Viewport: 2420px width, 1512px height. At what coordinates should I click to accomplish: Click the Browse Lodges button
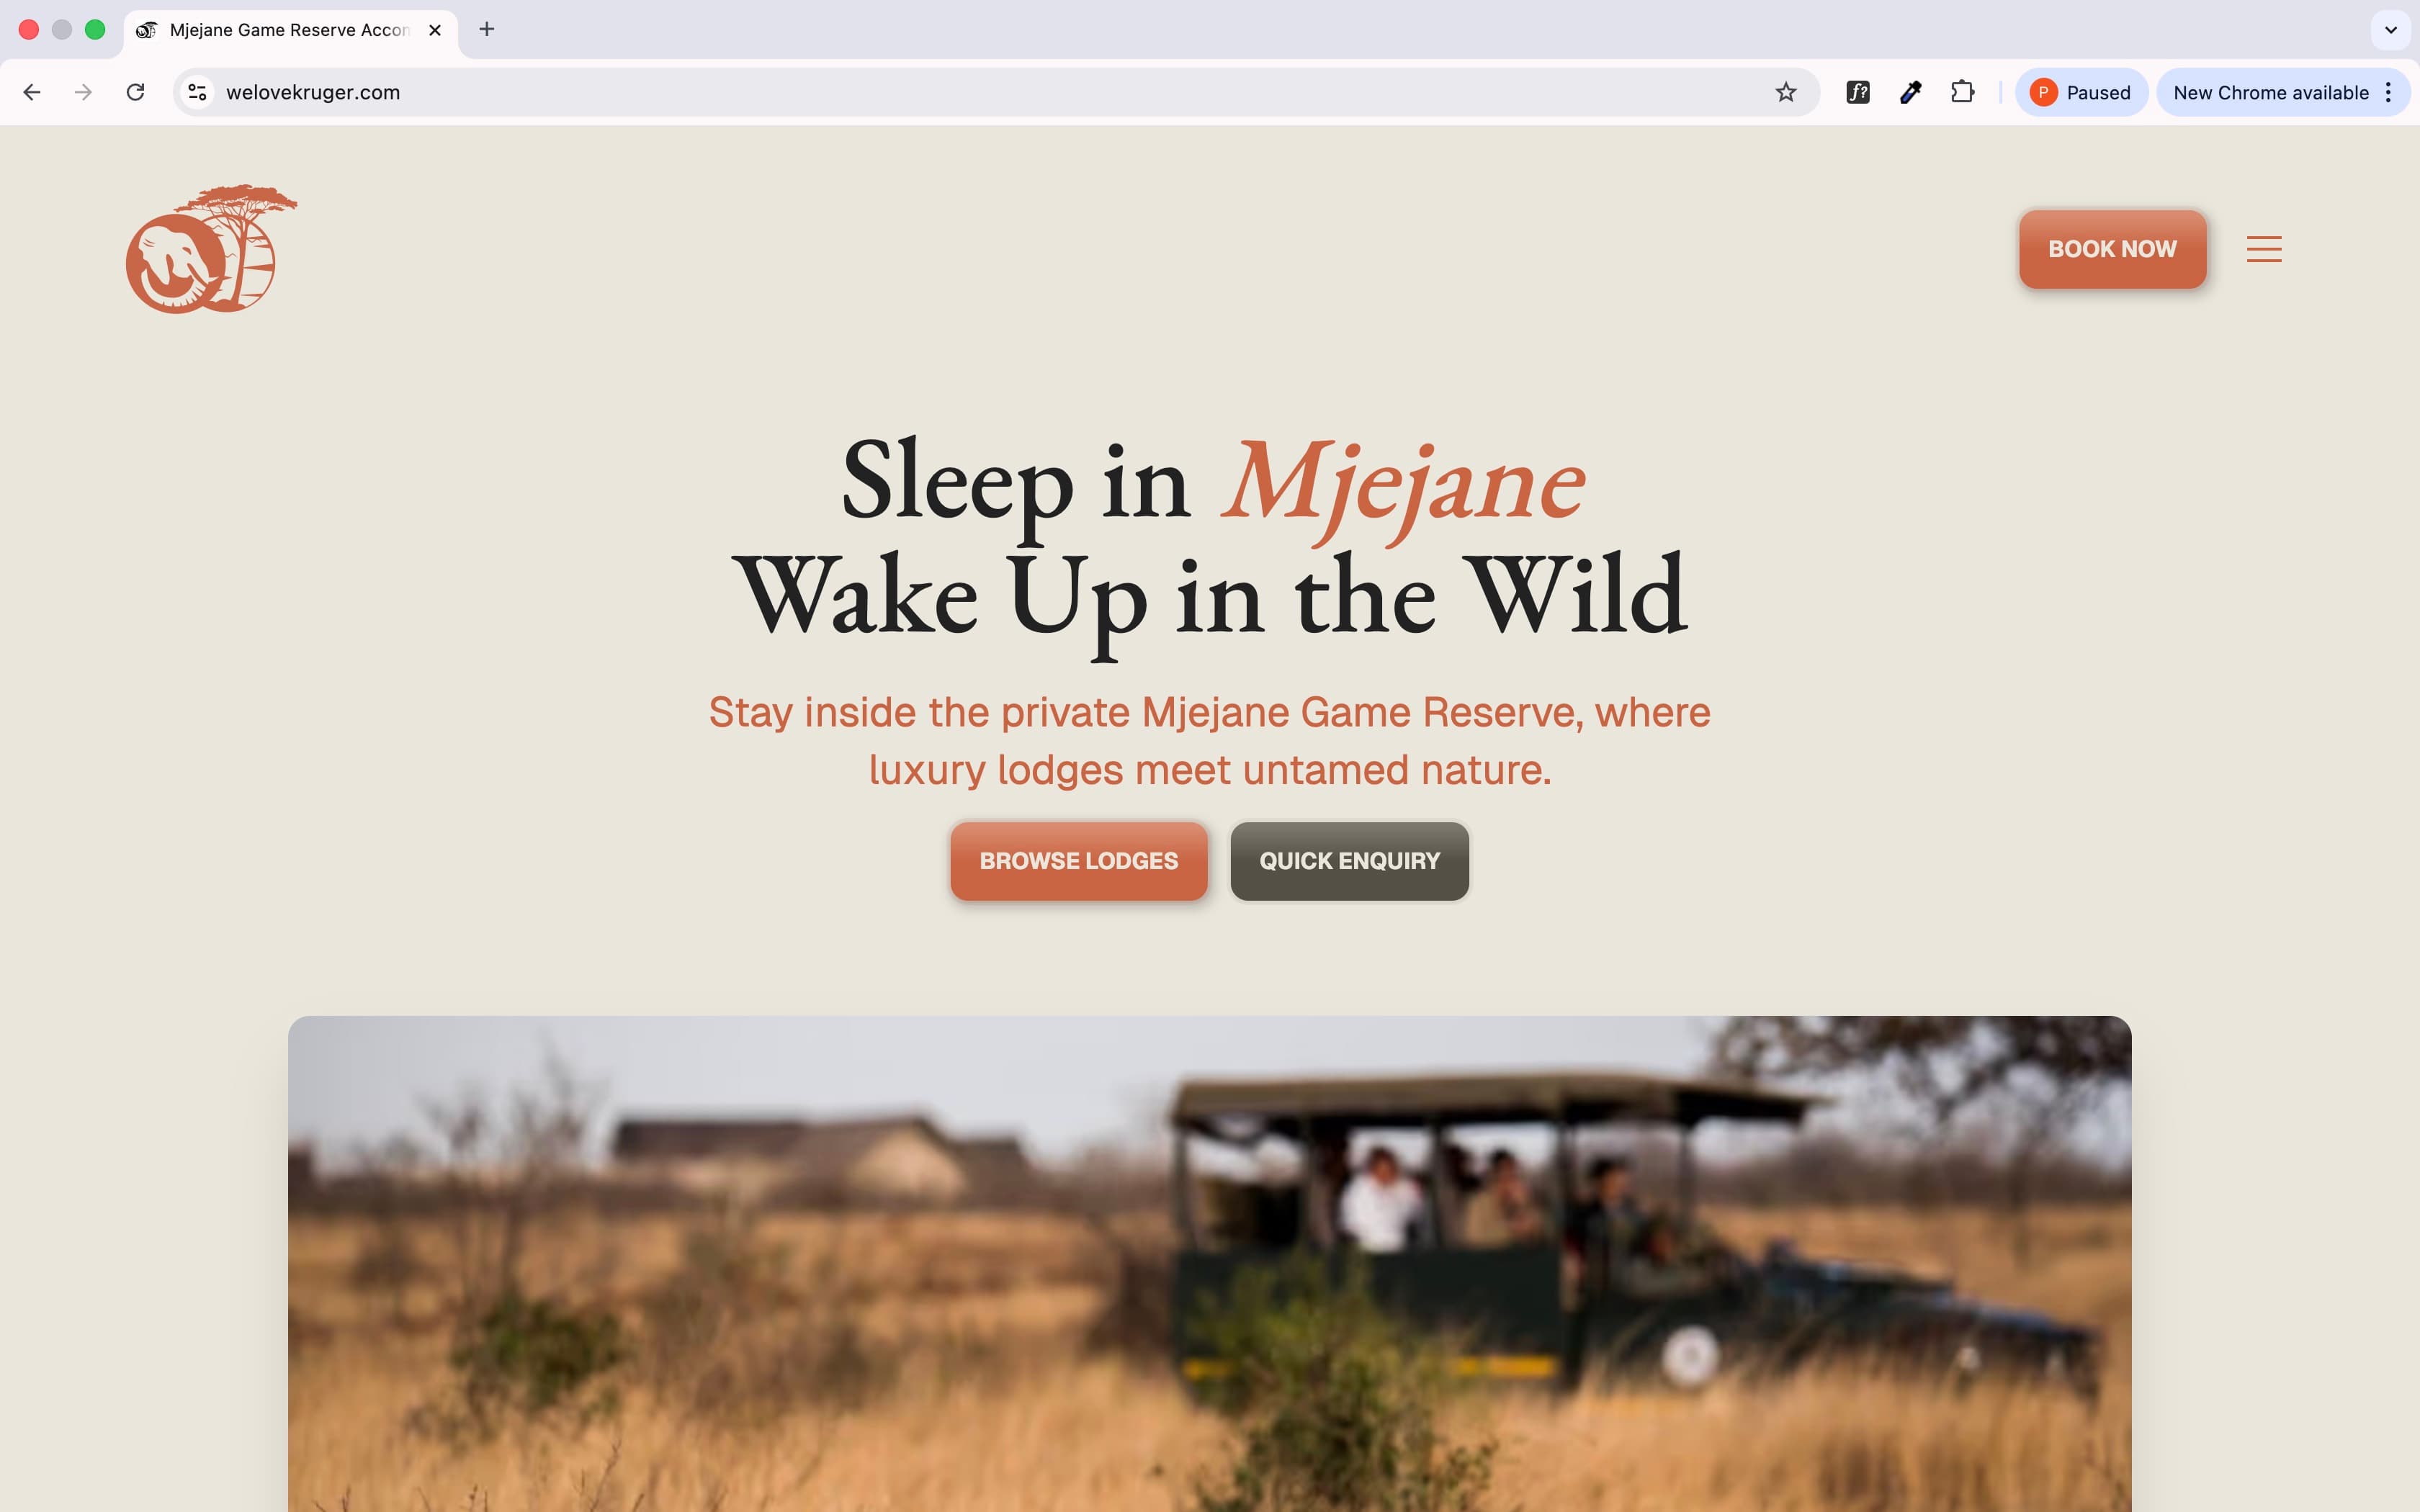(x=1078, y=861)
